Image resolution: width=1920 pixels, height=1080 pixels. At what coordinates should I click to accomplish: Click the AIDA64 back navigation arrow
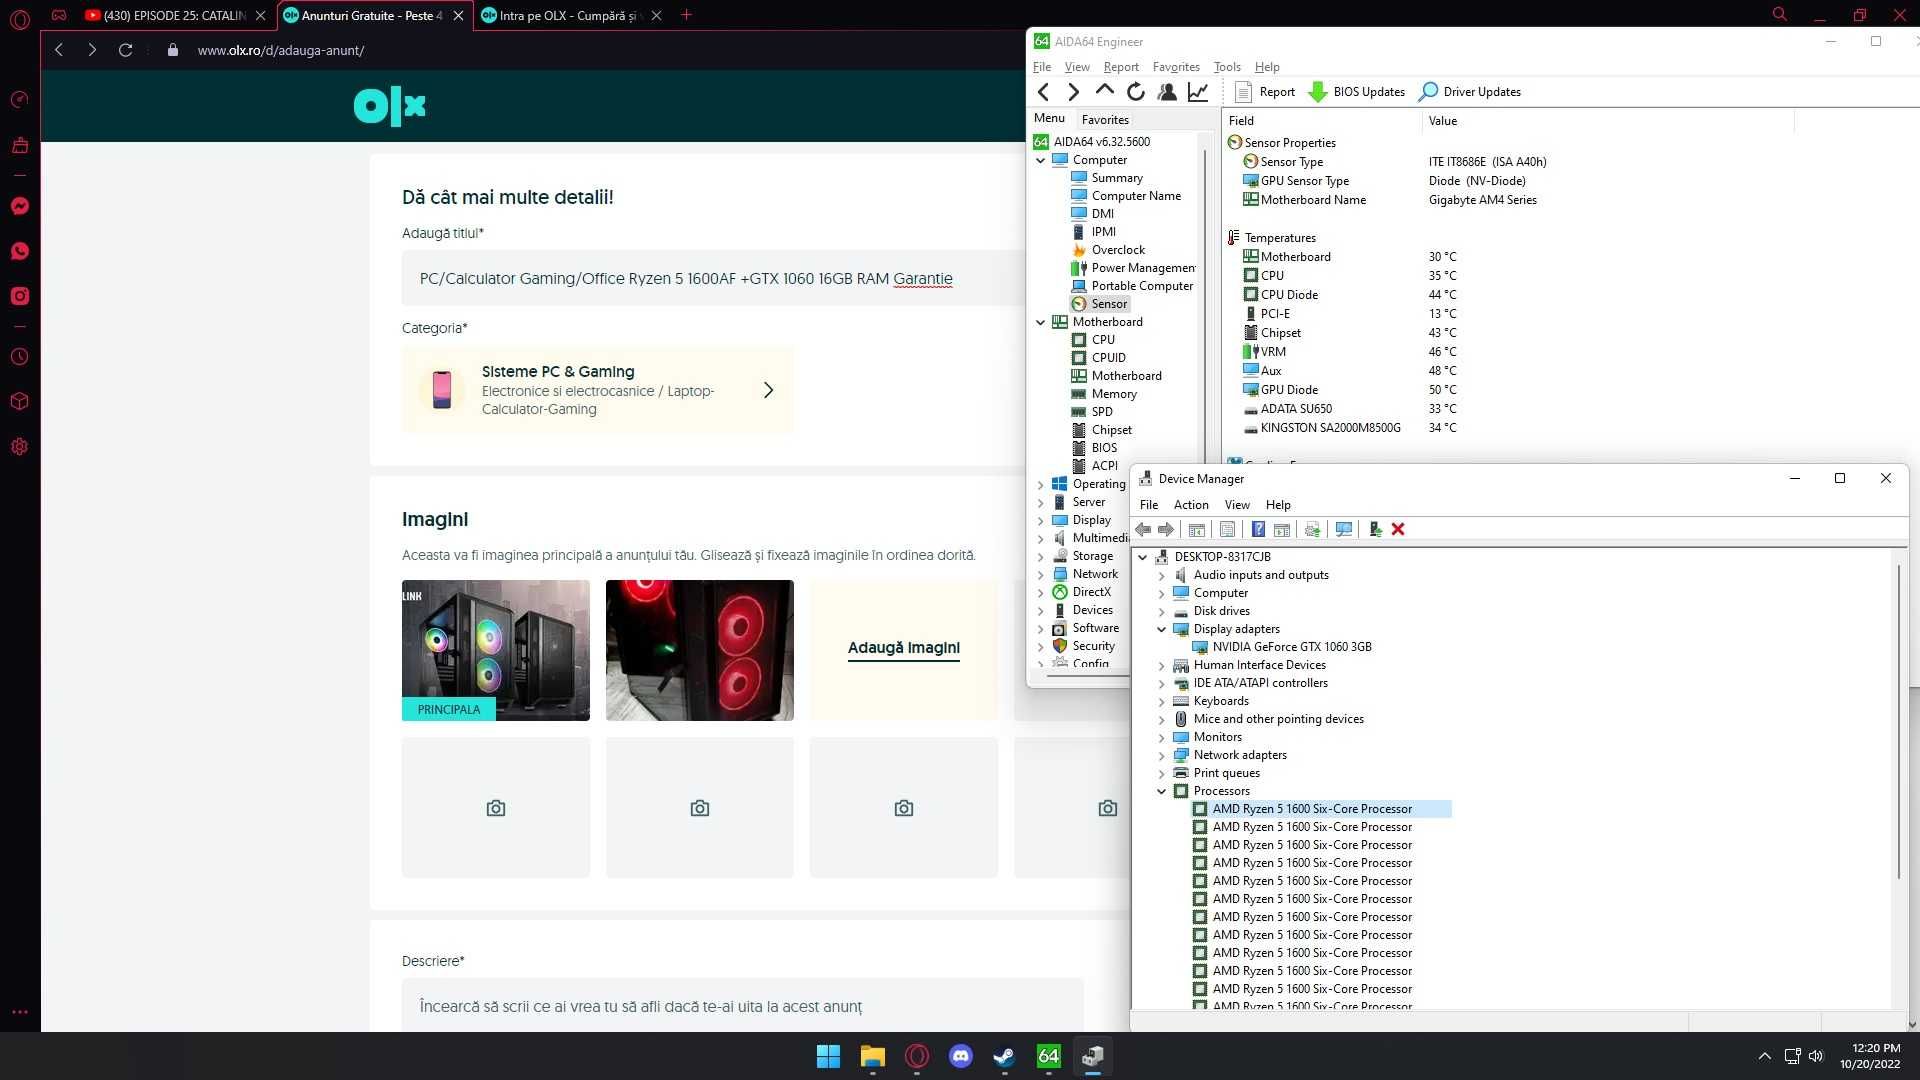[1043, 92]
